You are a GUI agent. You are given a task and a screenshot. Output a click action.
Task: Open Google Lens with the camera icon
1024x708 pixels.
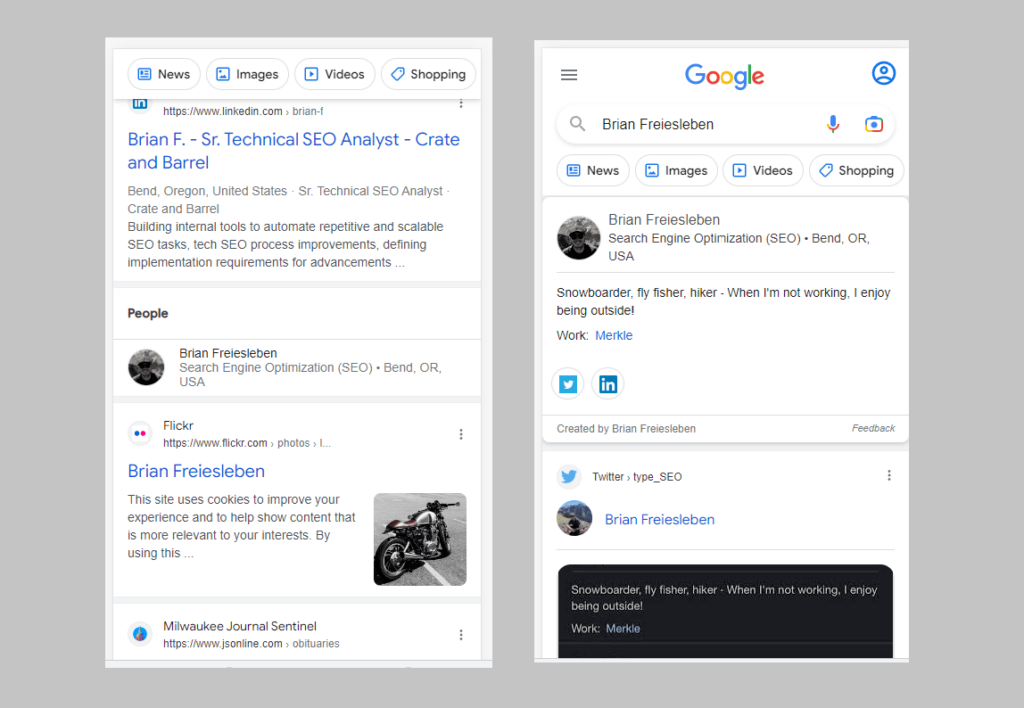click(874, 124)
